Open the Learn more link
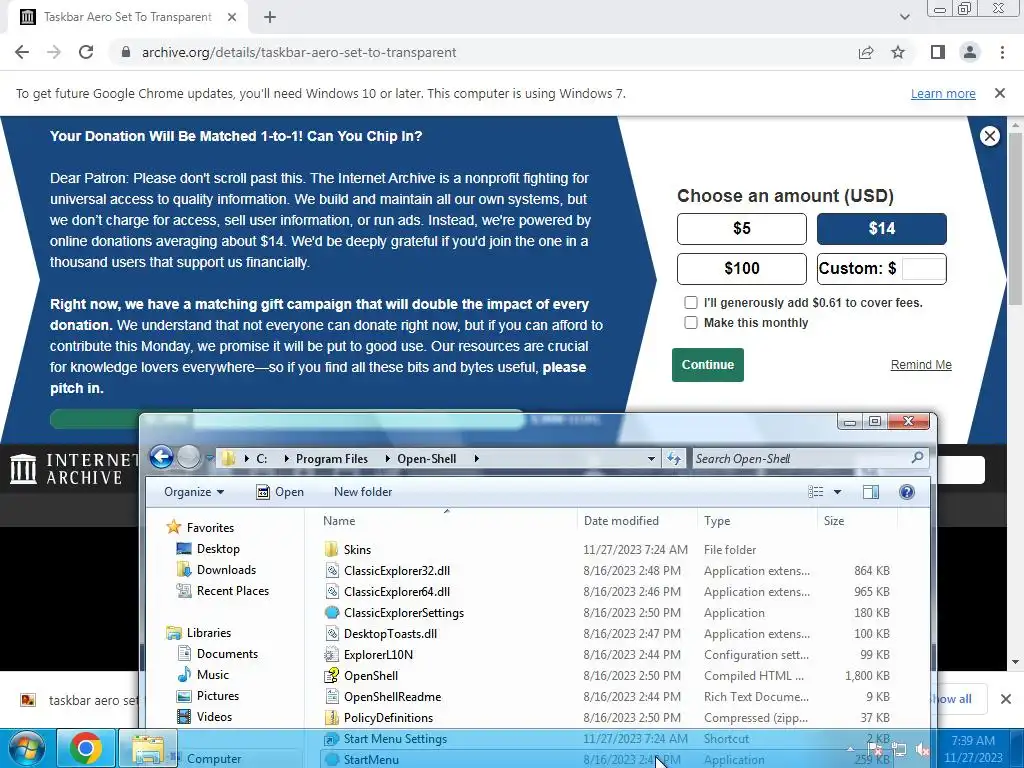Screen dimensions: 1024x768 point(943,93)
